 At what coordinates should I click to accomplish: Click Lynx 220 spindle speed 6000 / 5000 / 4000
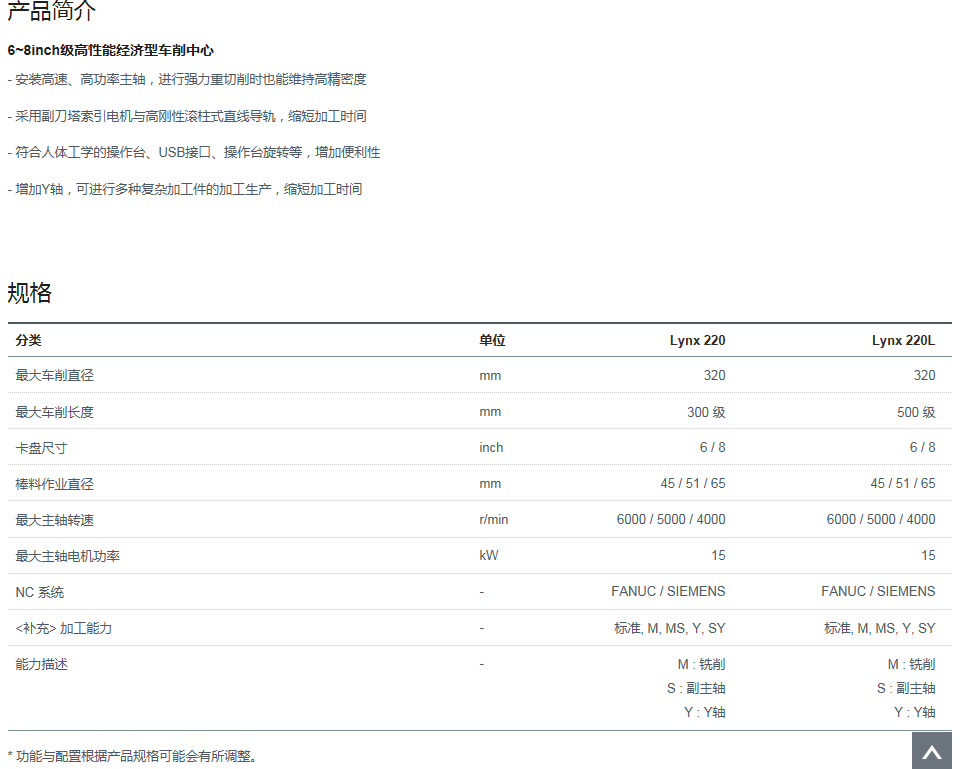click(x=671, y=520)
